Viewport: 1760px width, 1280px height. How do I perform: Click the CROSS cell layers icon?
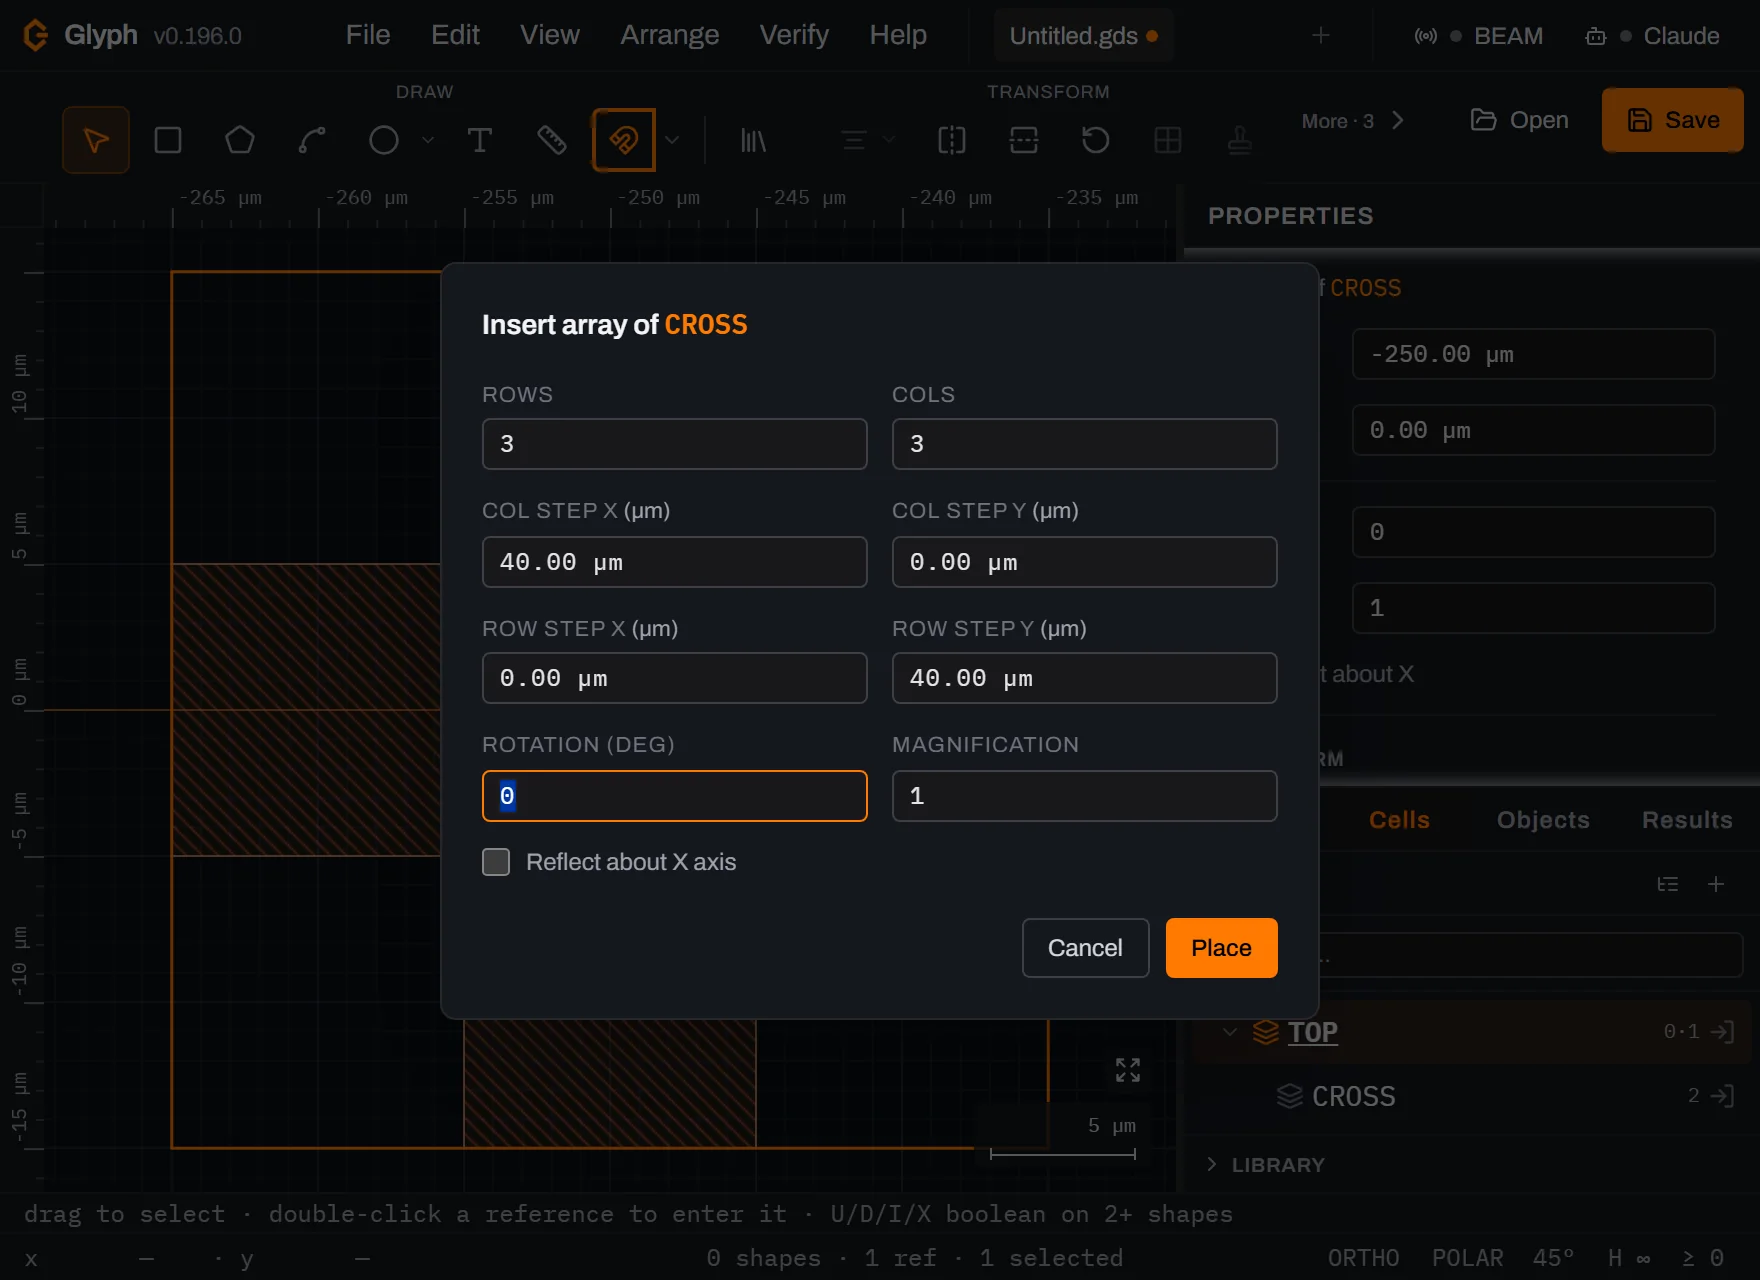pos(1290,1096)
